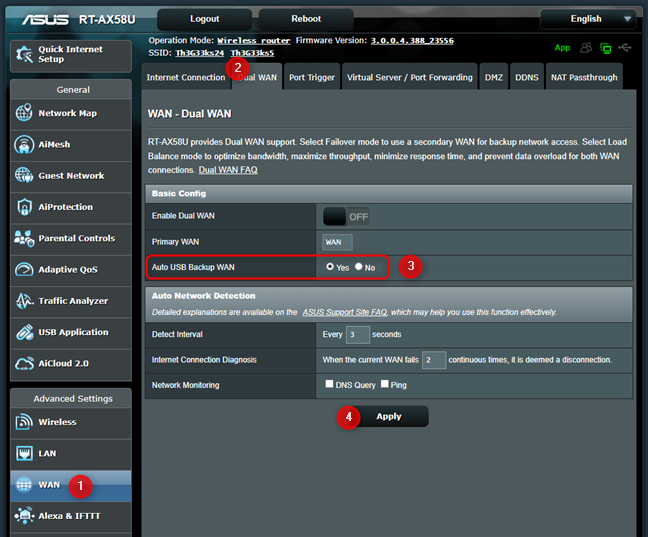Click the Apply button
This screenshot has height=537, width=648.
[x=388, y=416]
